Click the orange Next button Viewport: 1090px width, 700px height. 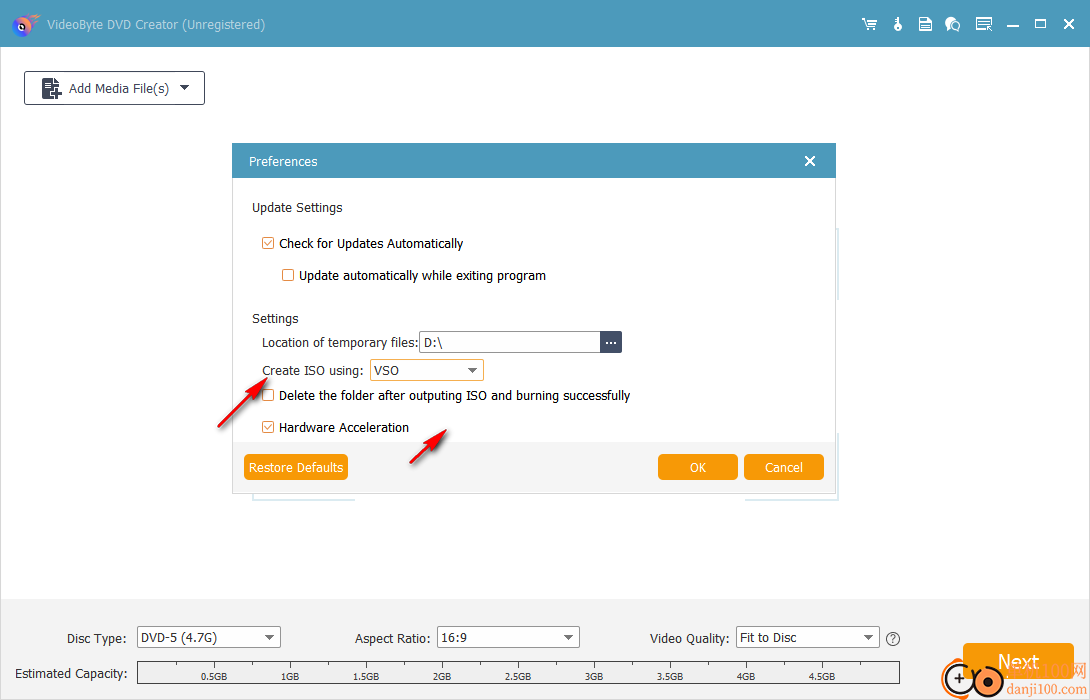tap(1018, 661)
